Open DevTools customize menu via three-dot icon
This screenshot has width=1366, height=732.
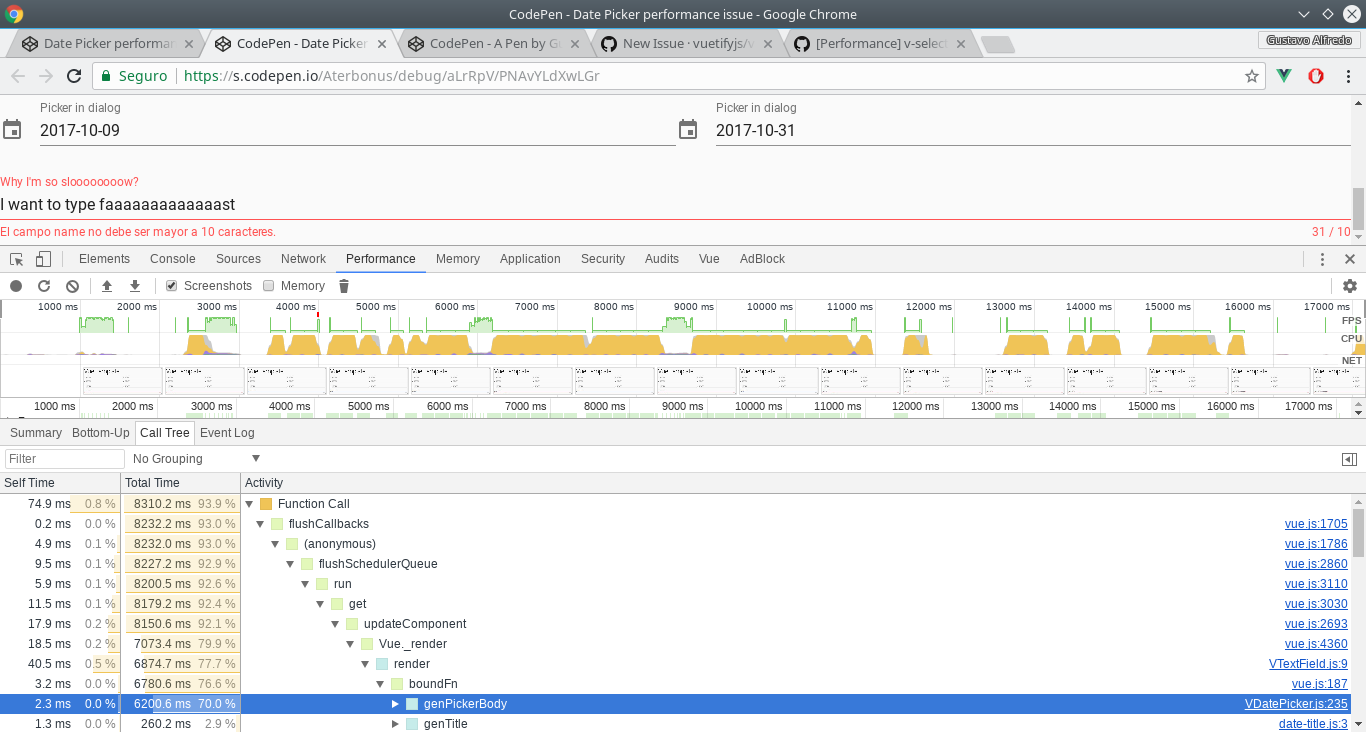pyautogui.click(x=1322, y=258)
